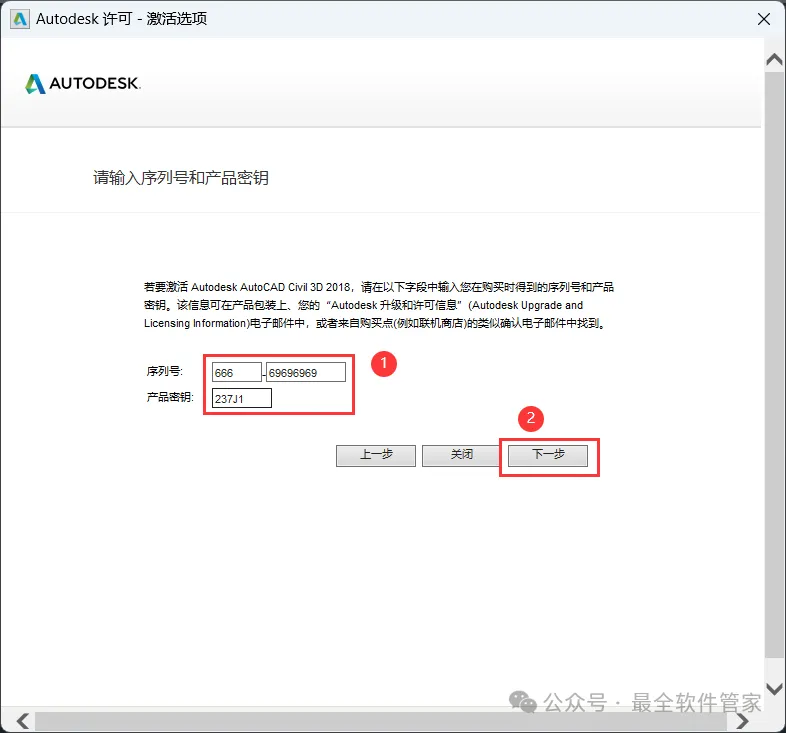Click the horizontal scrollbar thumb
The height and width of the screenshot is (733, 786).
tap(380, 721)
